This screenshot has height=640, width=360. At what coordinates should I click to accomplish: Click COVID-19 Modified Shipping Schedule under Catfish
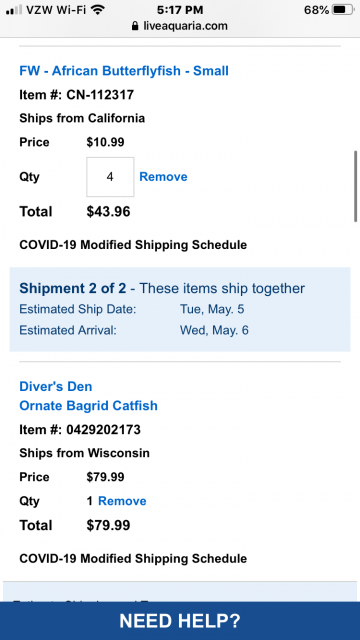[x=133, y=558]
